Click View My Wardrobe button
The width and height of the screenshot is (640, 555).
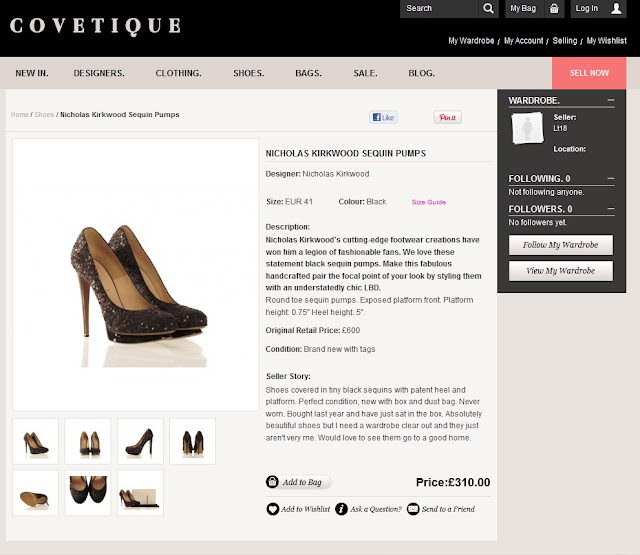pos(560,271)
